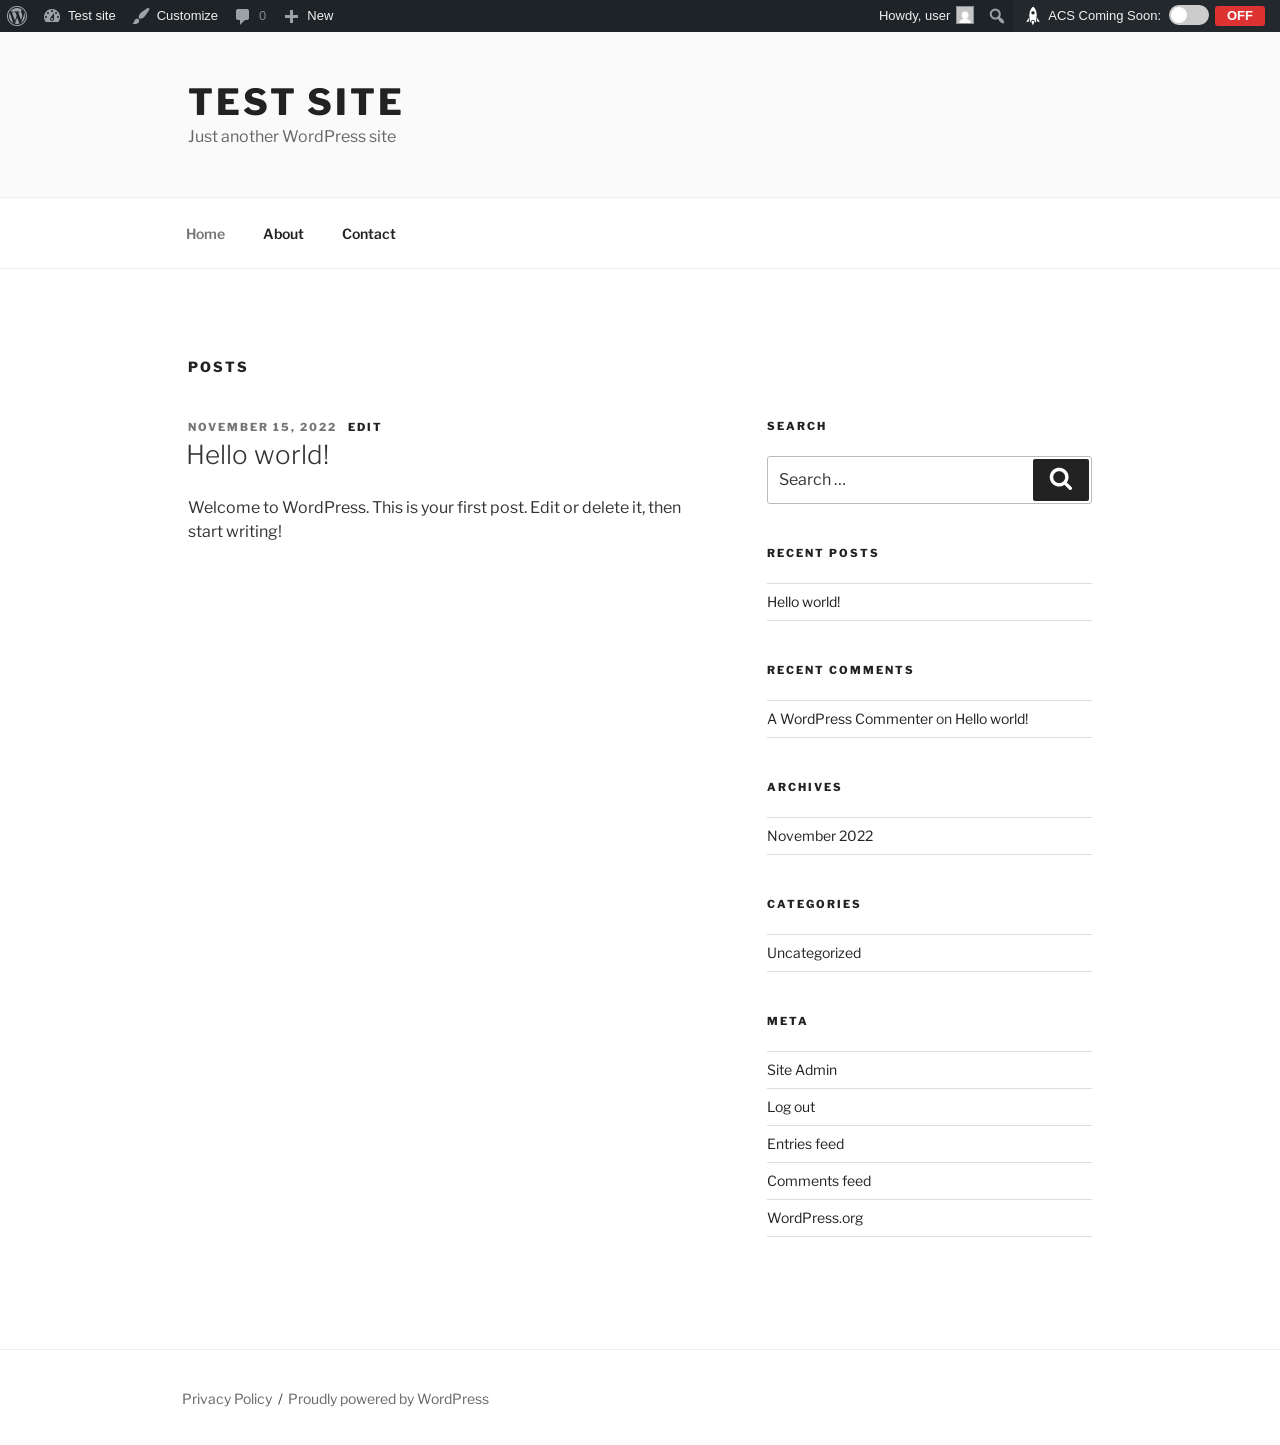Open the About menu item

click(x=283, y=234)
